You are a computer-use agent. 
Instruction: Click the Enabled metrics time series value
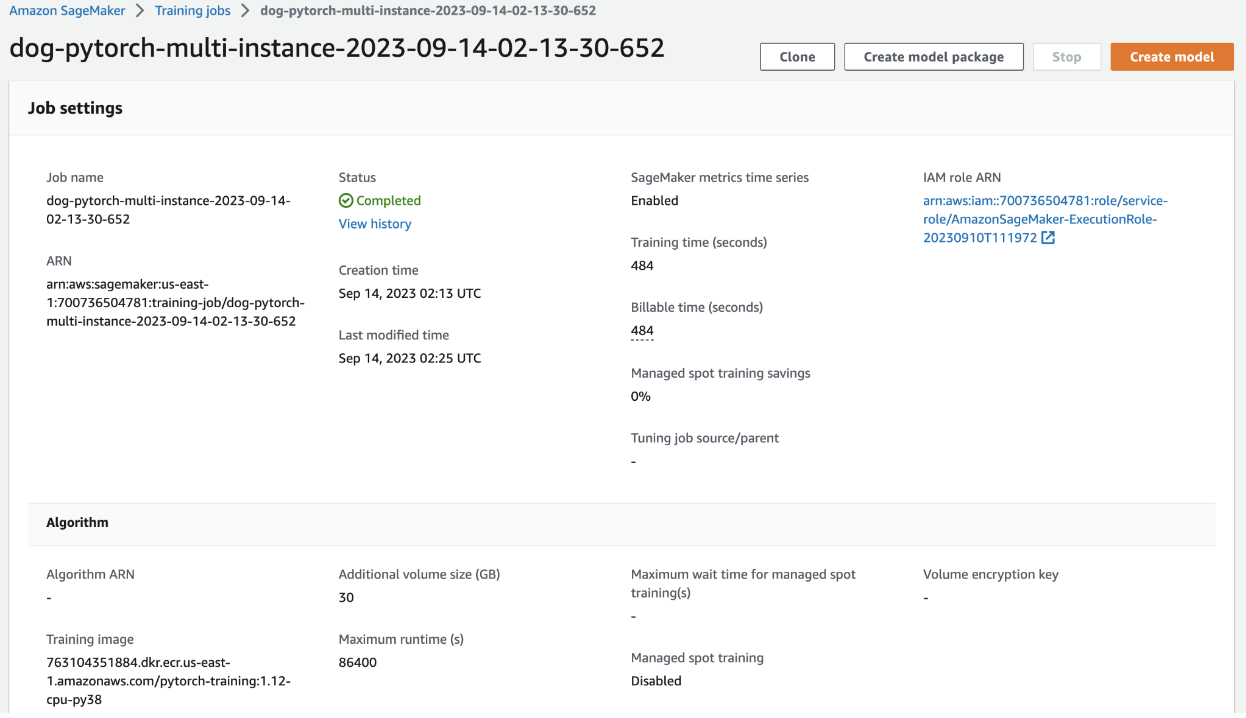click(655, 201)
